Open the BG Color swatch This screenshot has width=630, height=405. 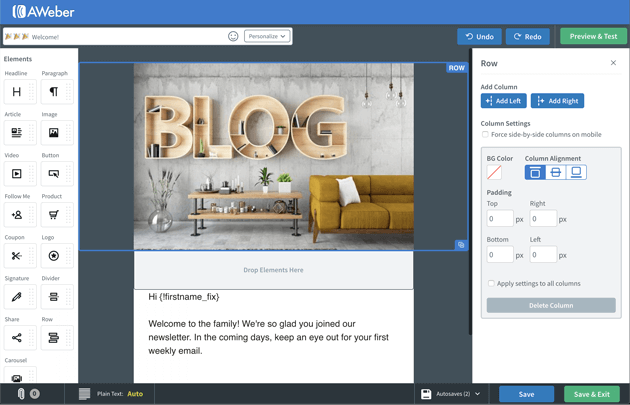494,172
